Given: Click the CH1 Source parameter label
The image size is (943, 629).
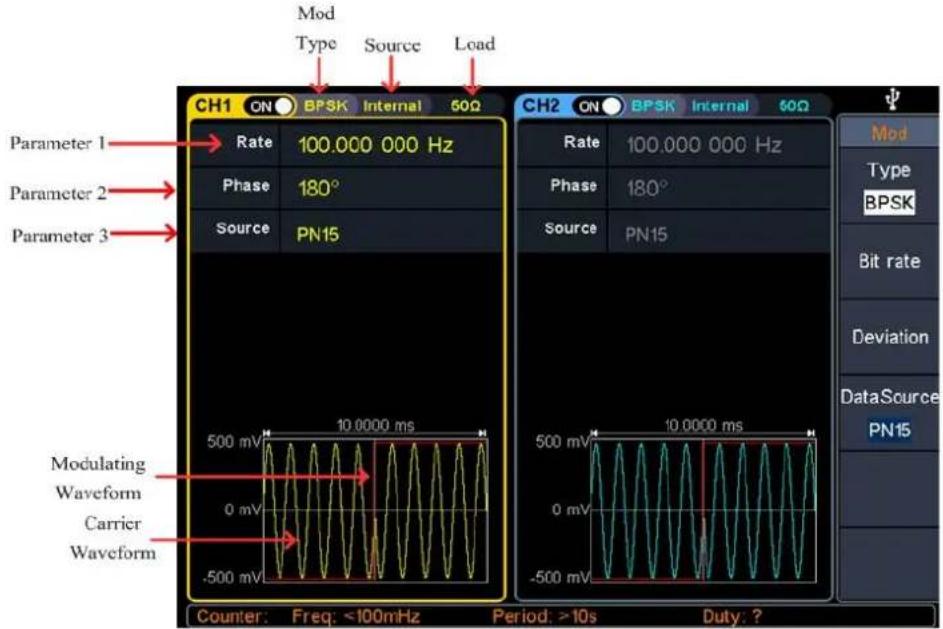Looking at the screenshot, I should 242,229.
